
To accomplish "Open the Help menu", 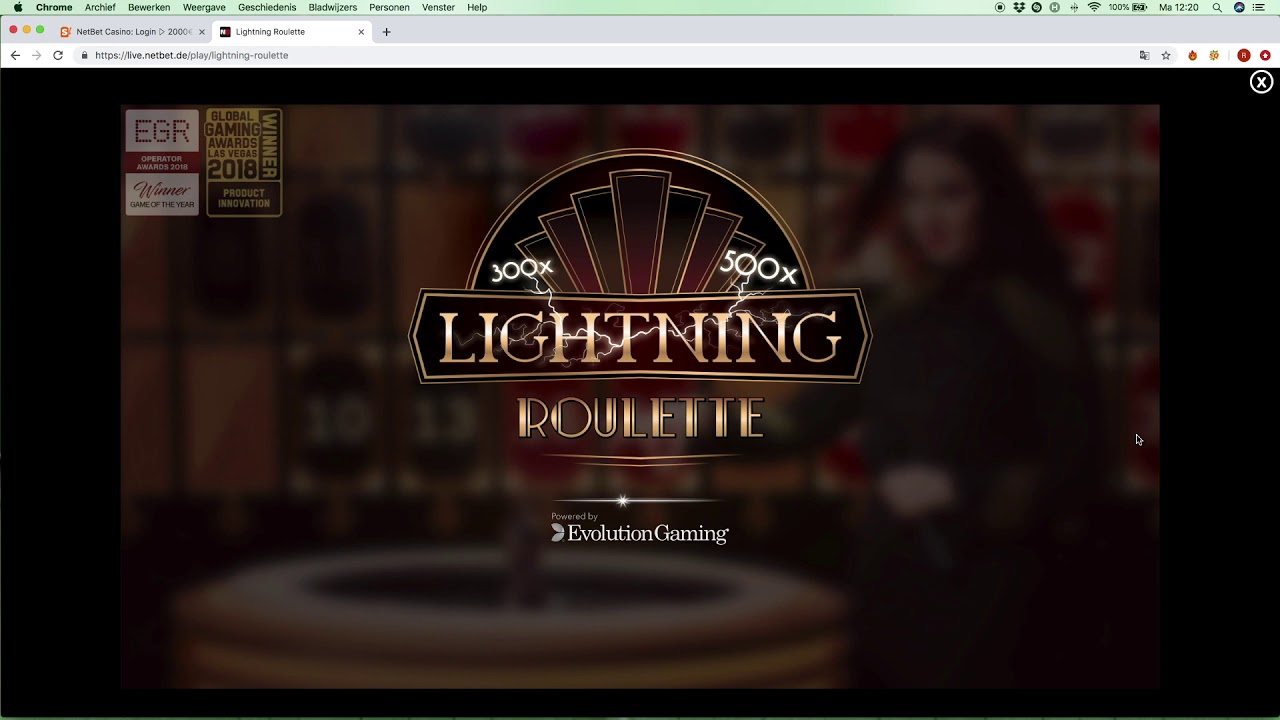I will [x=477, y=7].
